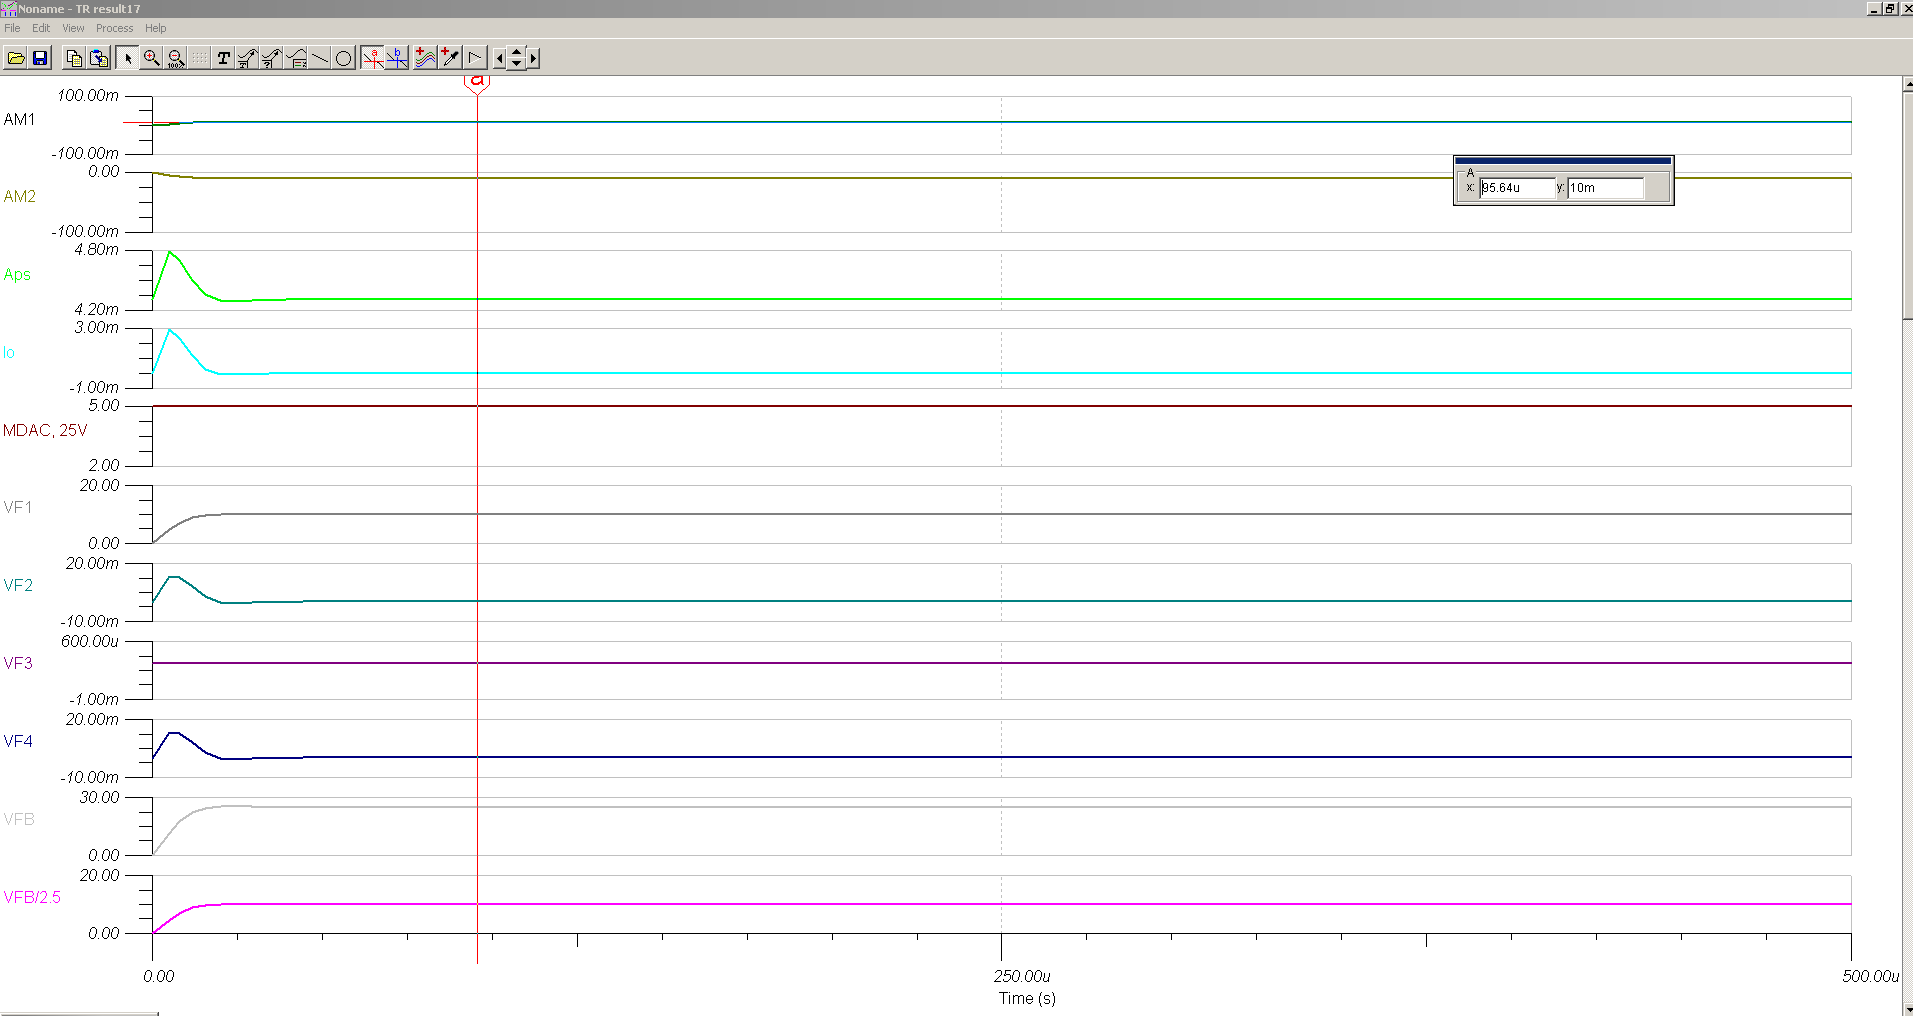Image resolution: width=1913 pixels, height=1016 pixels.
Task: Select the VF4 curve label
Action: tap(18, 742)
